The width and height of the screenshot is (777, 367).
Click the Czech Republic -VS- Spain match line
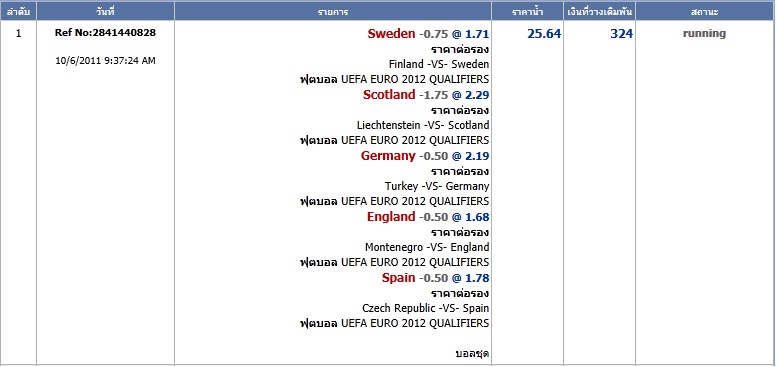426,308
